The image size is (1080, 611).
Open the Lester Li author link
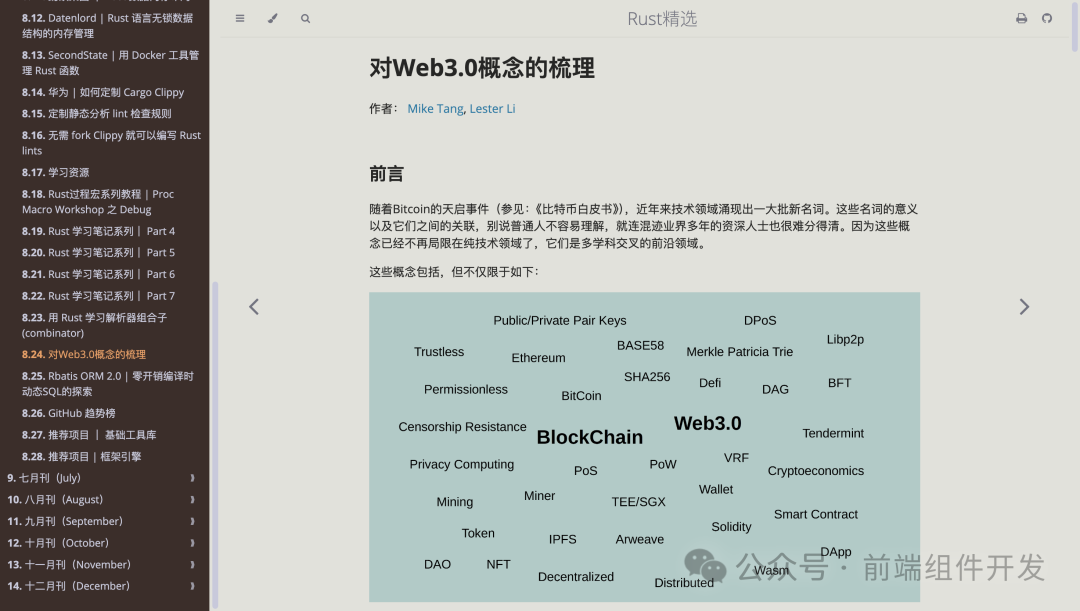pyautogui.click(x=492, y=108)
